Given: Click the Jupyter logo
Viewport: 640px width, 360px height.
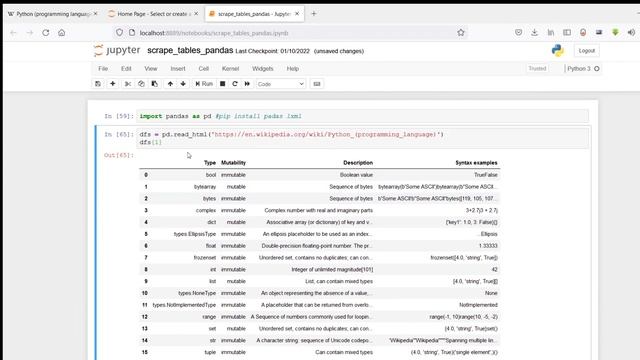Looking at the screenshot, I should click(117, 51).
